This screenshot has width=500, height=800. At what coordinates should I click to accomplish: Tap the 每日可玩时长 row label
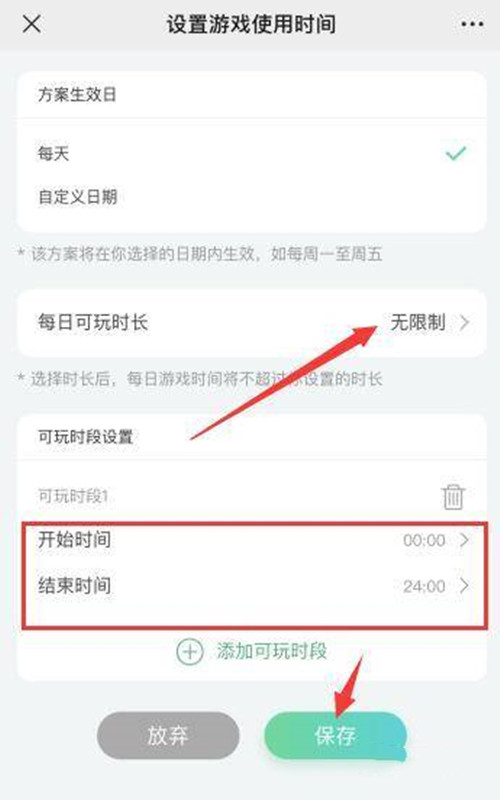92,322
